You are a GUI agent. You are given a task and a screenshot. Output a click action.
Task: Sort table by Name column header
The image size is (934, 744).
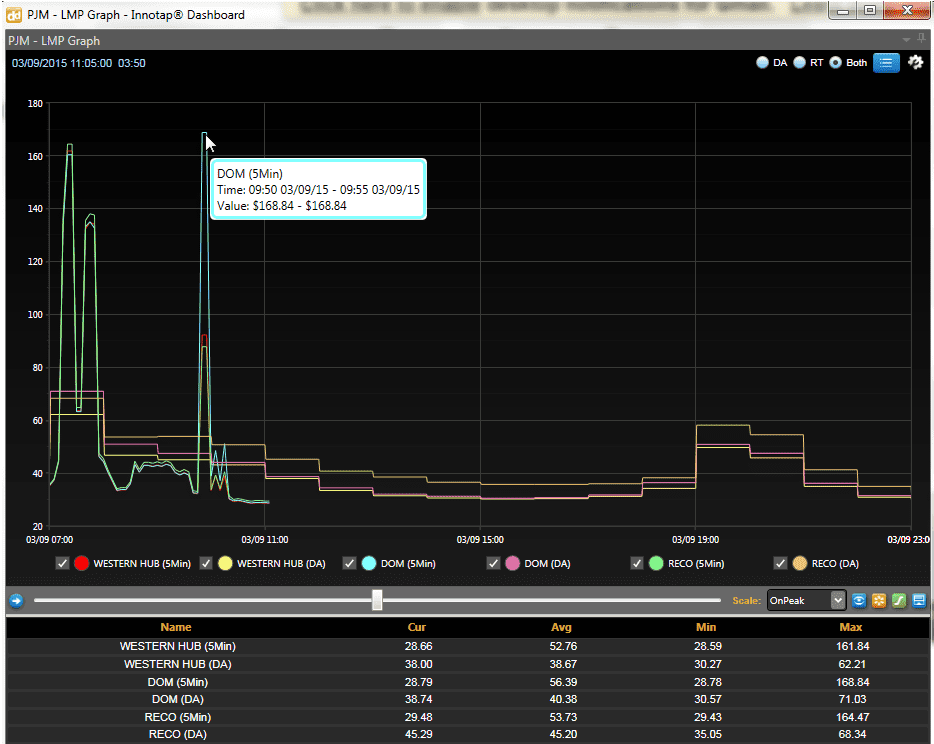click(176, 627)
